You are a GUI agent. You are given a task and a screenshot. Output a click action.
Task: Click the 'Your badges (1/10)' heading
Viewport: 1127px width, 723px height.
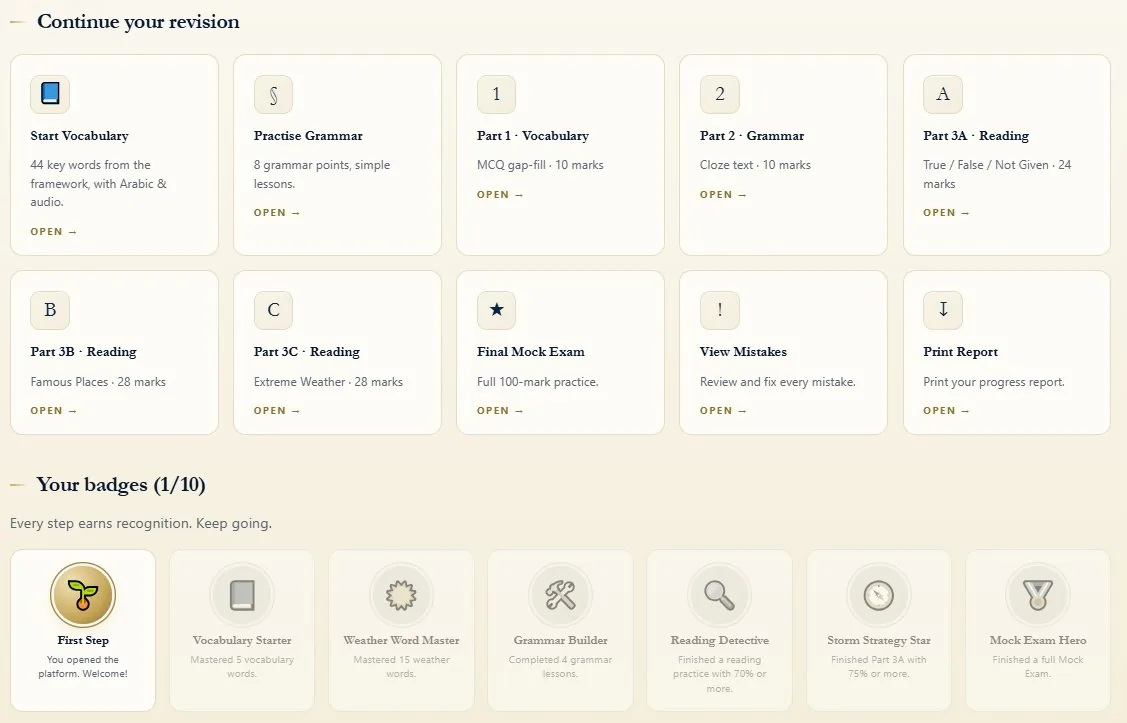click(121, 485)
